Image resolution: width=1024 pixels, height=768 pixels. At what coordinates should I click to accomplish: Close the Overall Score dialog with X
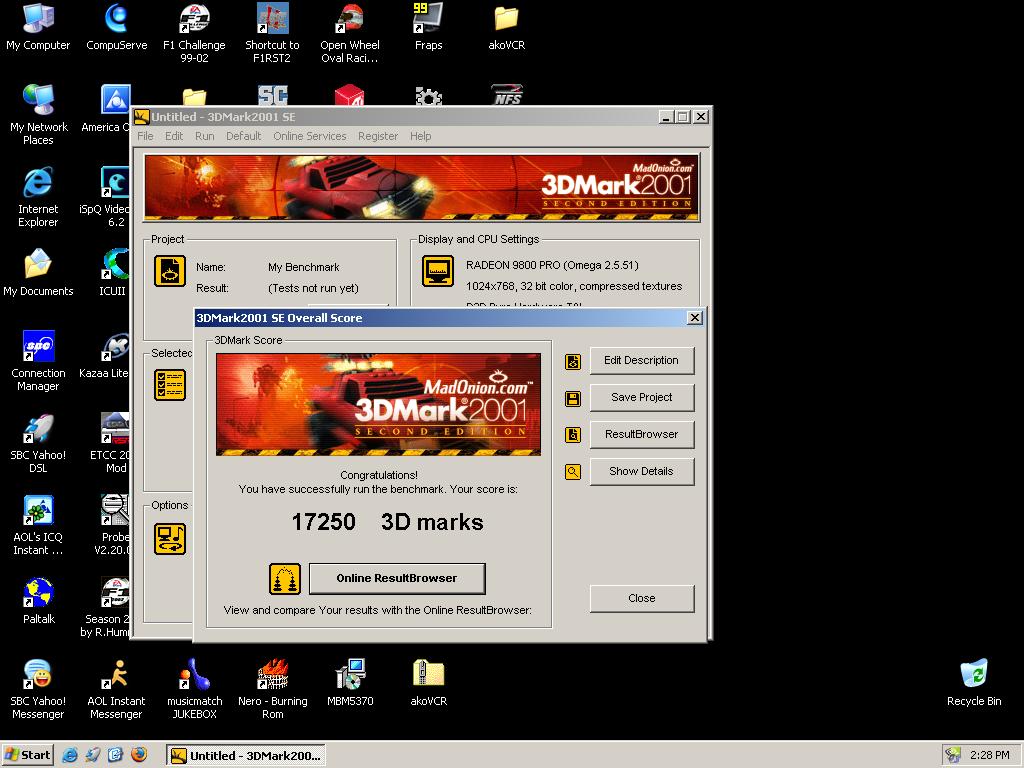[x=695, y=318]
